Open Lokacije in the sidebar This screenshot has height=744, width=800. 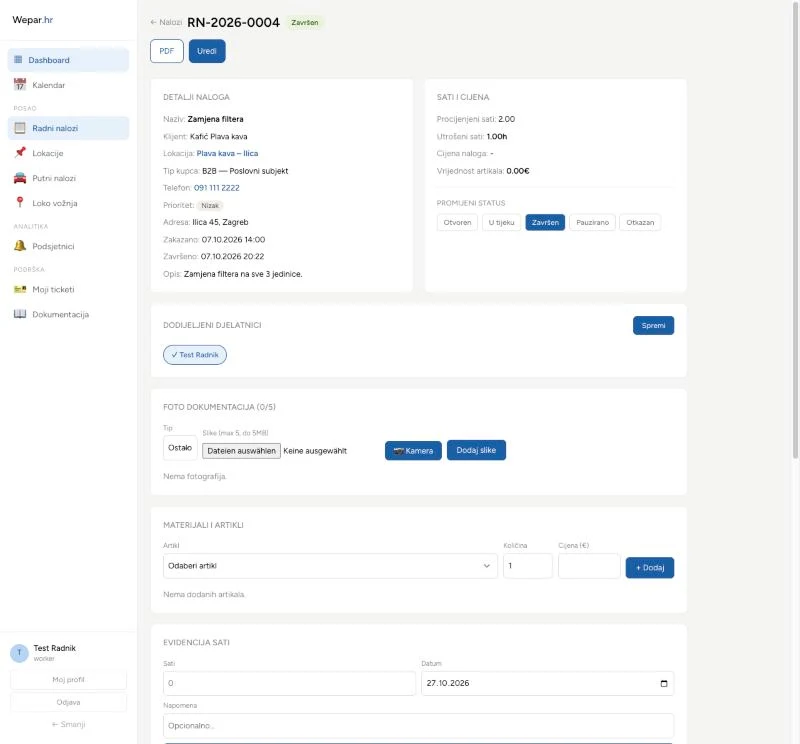68,153
